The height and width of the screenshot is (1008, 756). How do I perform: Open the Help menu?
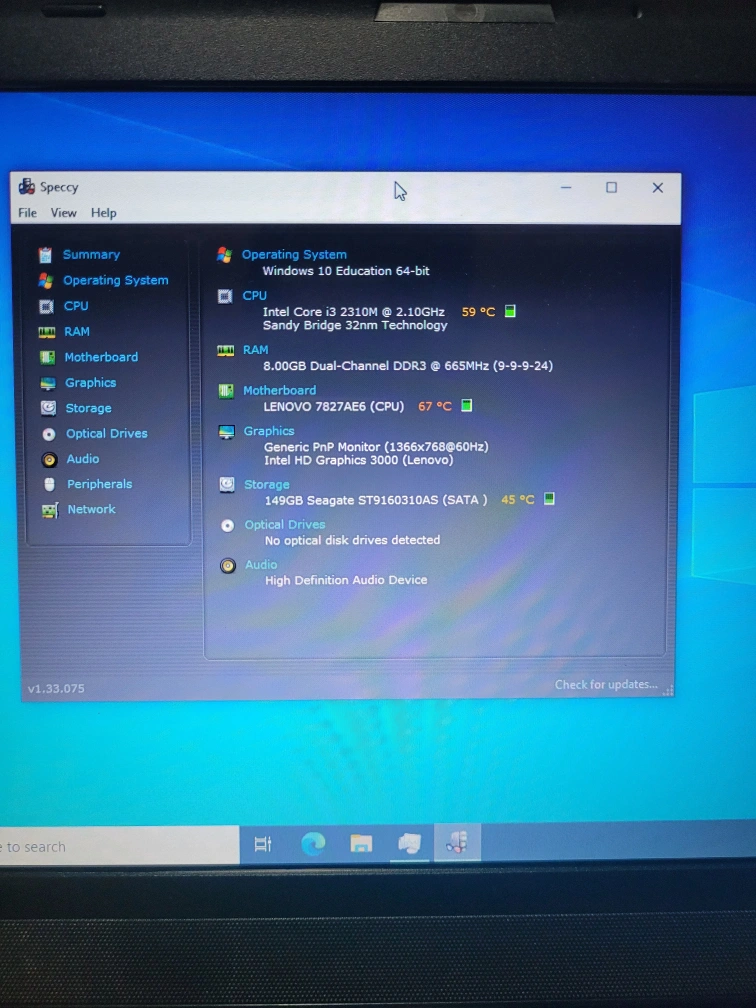[104, 213]
